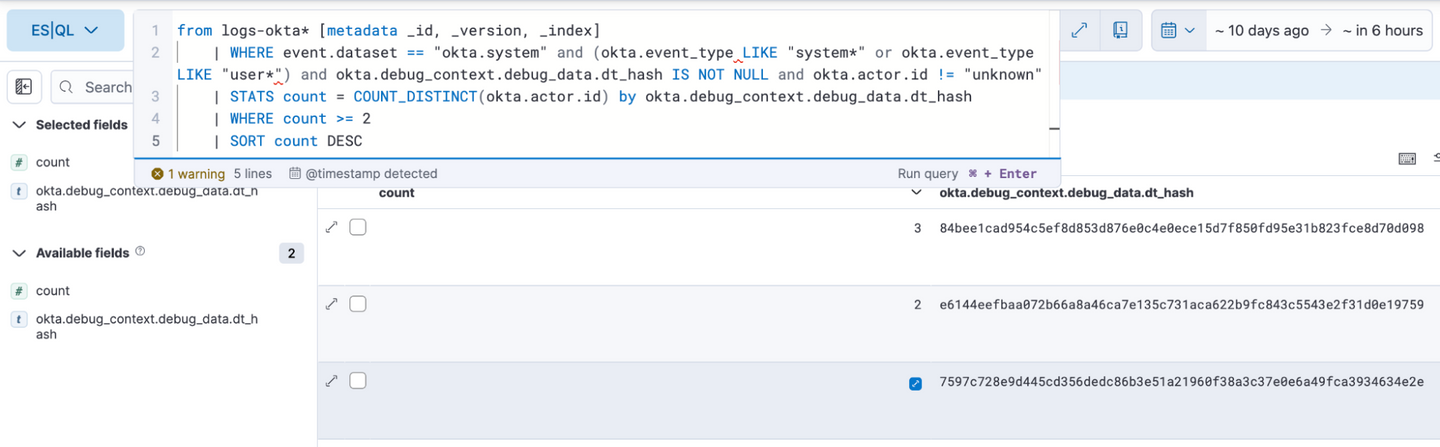This screenshot has height=447, width=1440.
Task: Open calendar quick date menu
Action: pos(1177,30)
